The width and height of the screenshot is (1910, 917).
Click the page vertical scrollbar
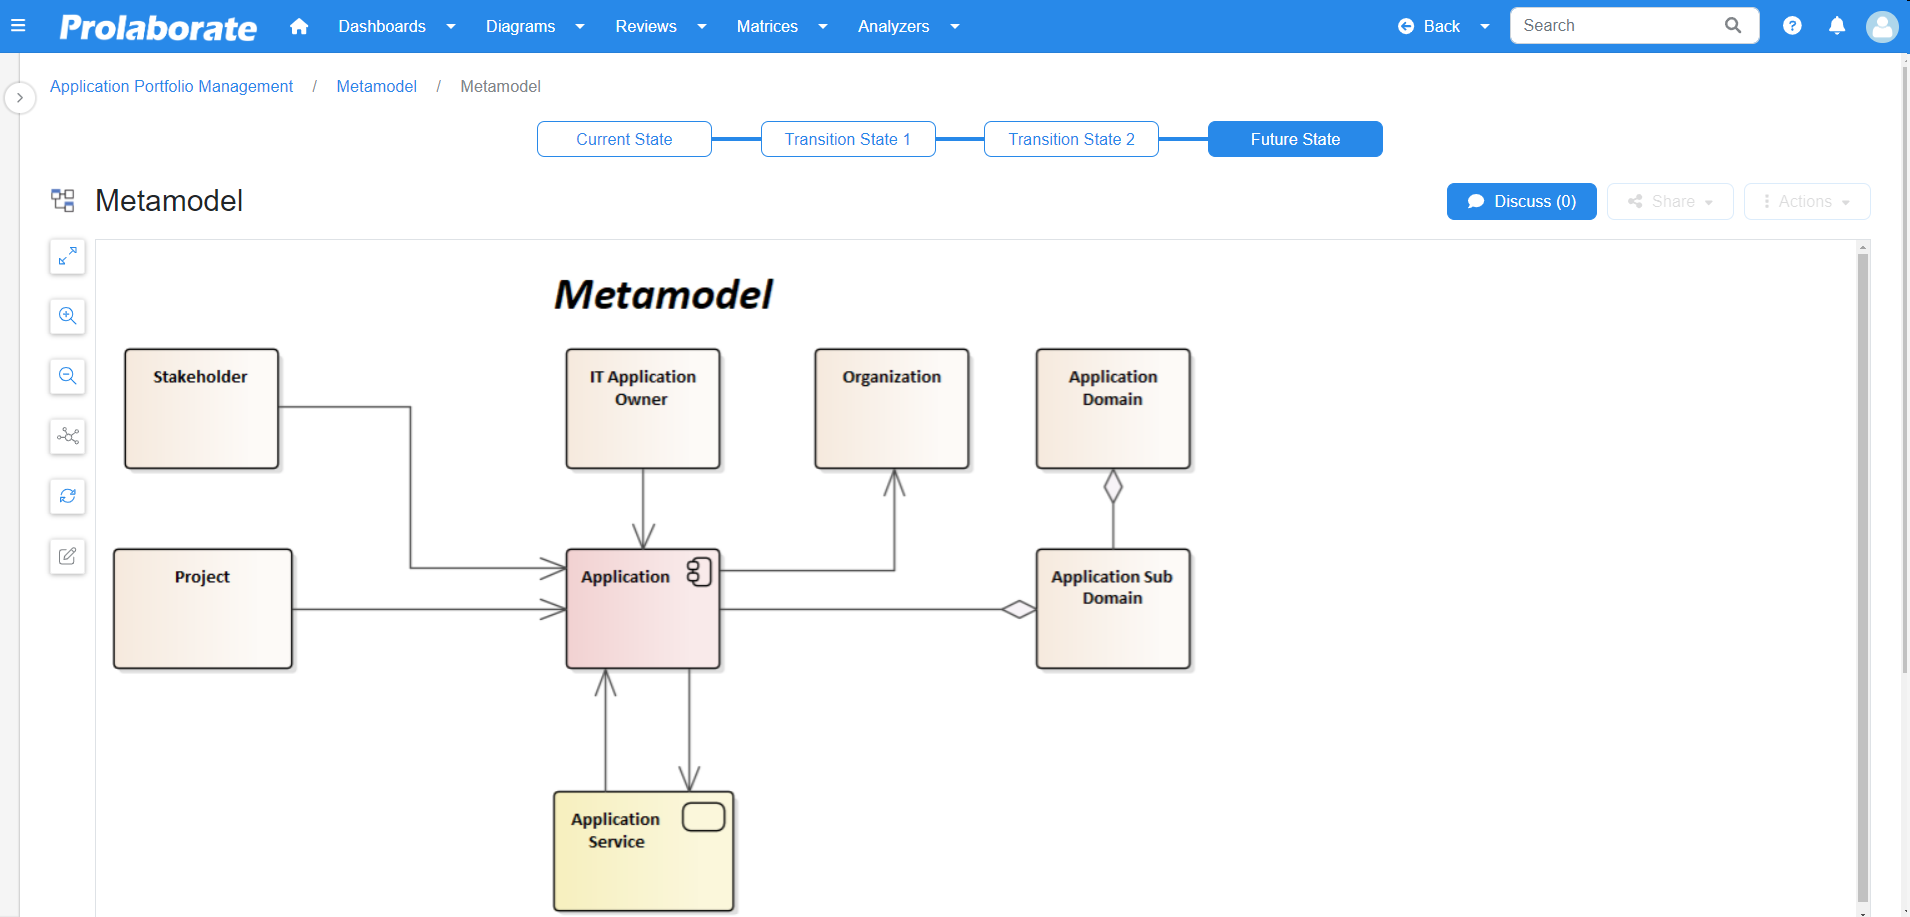pyautogui.click(x=1905, y=368)
